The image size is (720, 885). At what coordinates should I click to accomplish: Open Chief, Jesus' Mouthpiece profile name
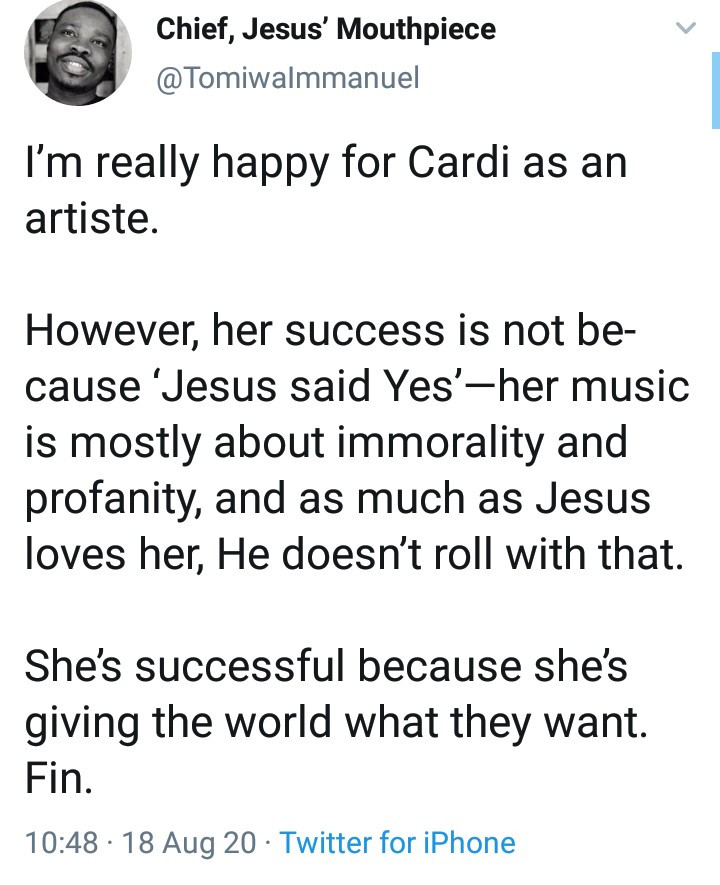tap(326, 29)
